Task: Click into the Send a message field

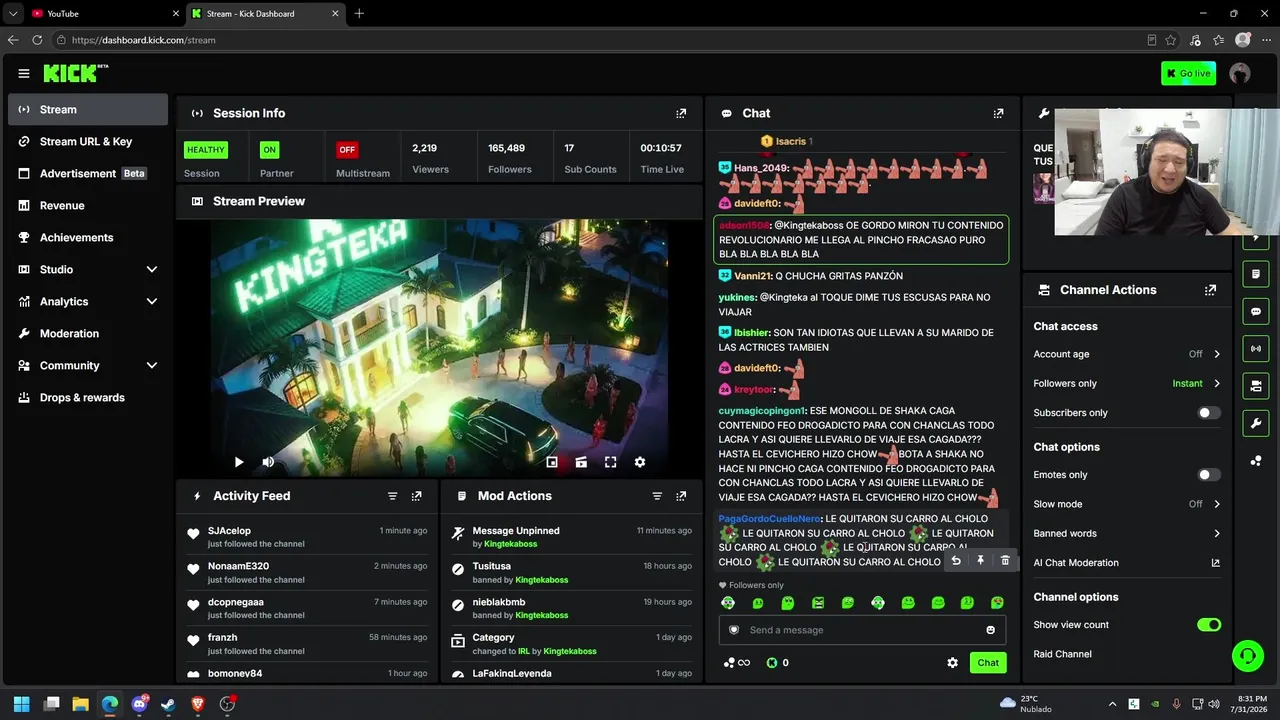Action: tap(863, 630)
